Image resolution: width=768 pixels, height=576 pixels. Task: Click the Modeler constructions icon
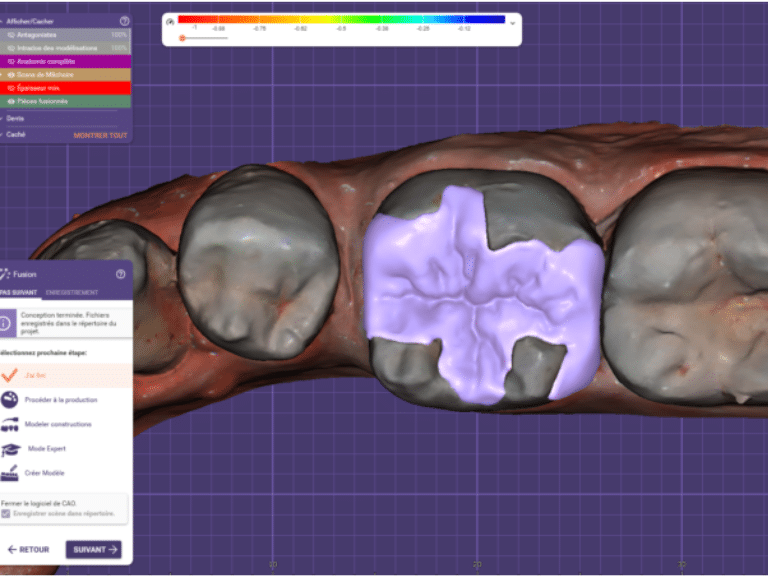9,425
